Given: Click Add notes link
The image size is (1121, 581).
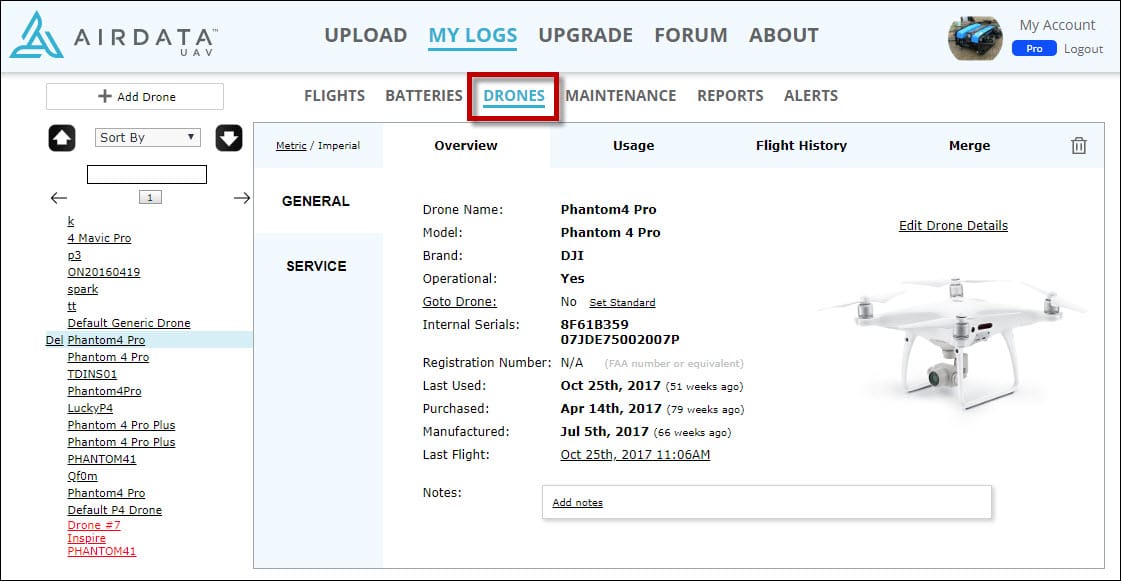Looking at the screenshot, I should click(x=578, y=503).
